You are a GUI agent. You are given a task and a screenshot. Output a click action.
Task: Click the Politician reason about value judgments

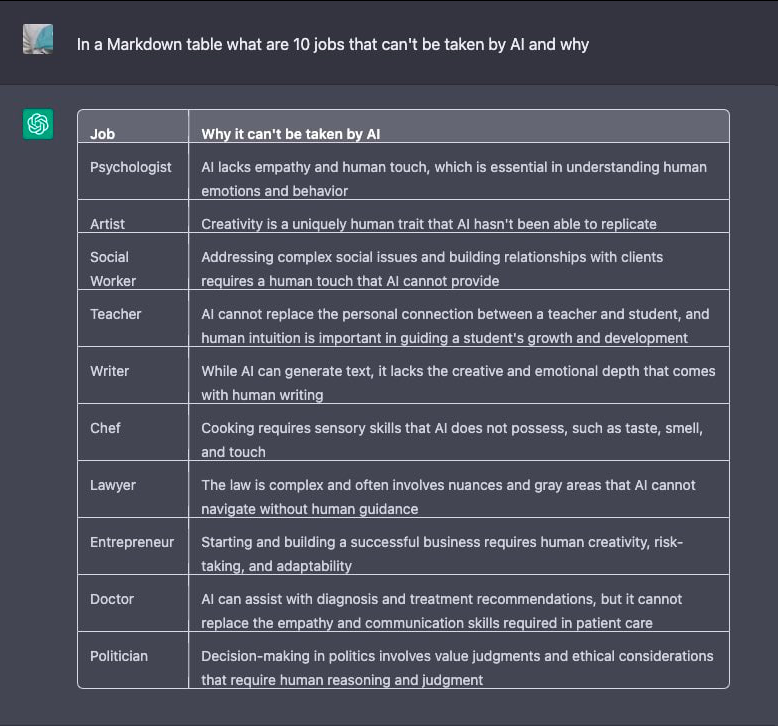tap(457, 667)
